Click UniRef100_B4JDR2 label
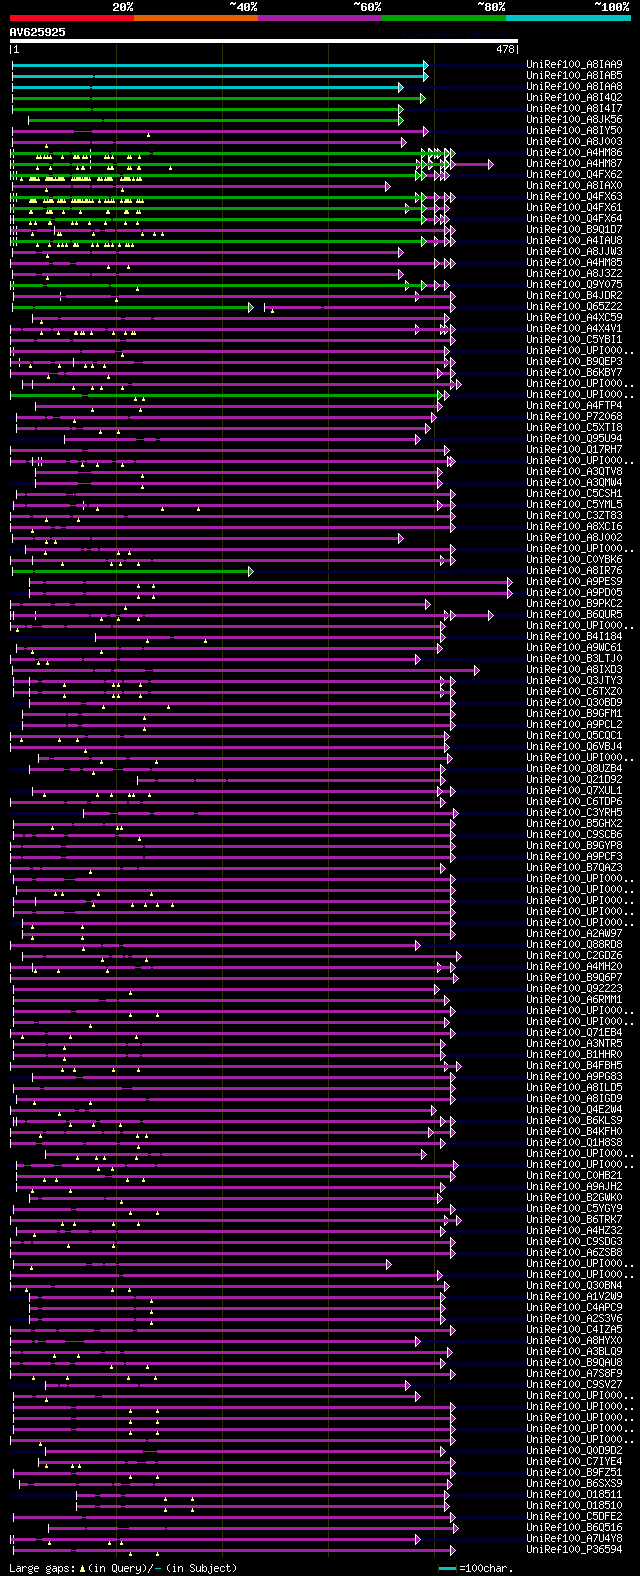 574,295
